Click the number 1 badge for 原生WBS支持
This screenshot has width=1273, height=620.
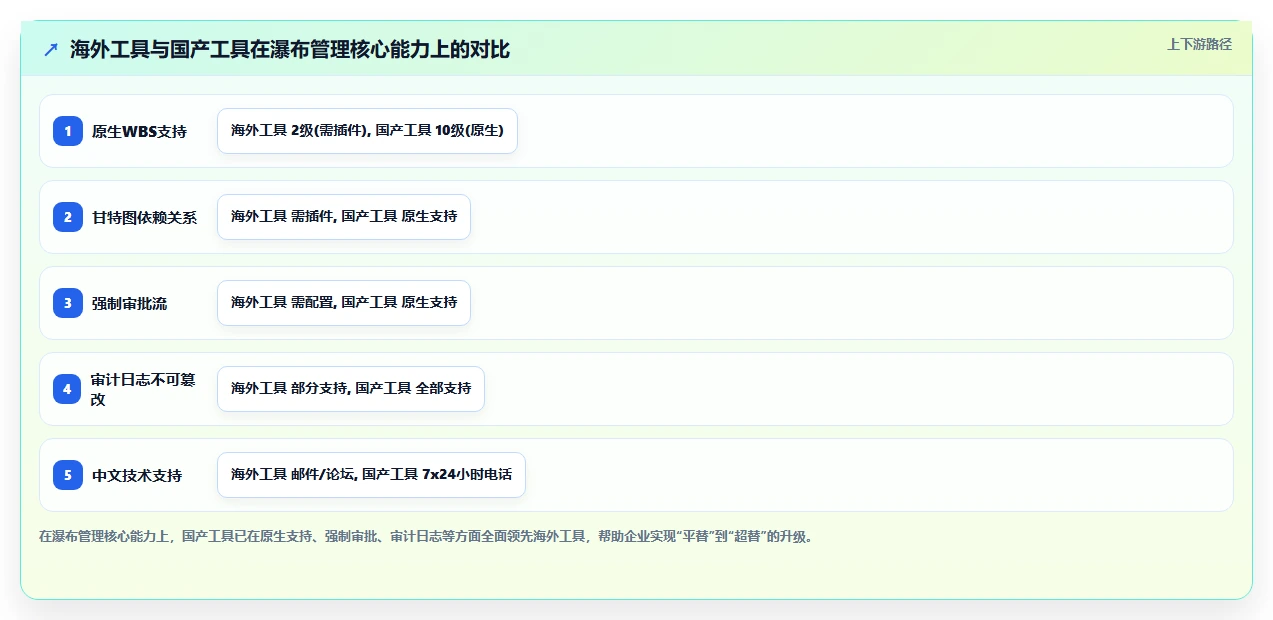pos(68,131)
